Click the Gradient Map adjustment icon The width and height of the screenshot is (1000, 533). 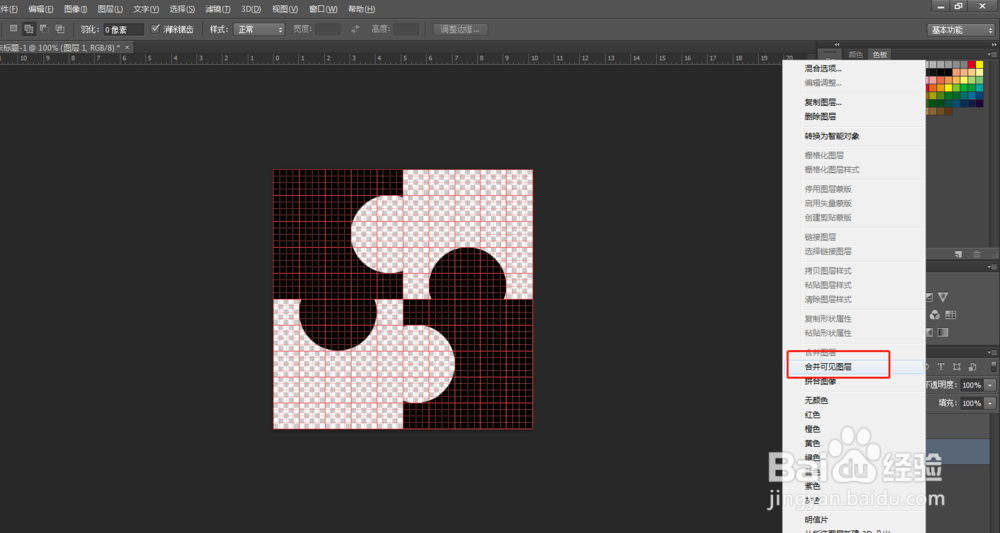tap(943, 332)
